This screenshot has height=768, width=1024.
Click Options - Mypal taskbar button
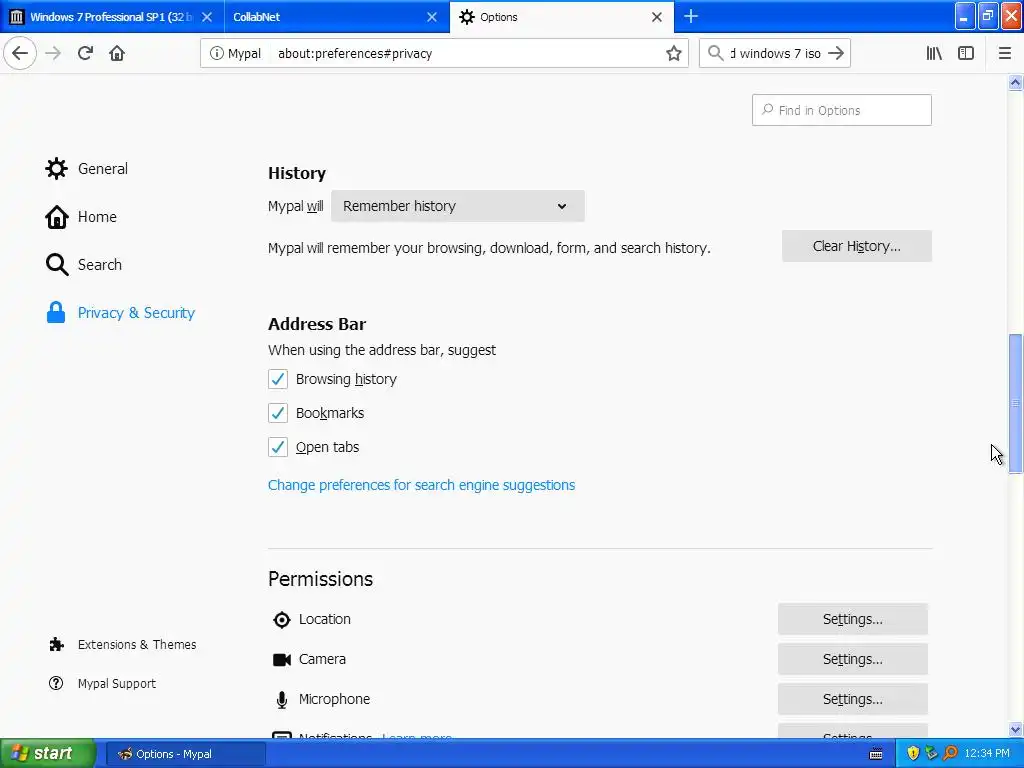pyautogui.click(x=185, y=754)
